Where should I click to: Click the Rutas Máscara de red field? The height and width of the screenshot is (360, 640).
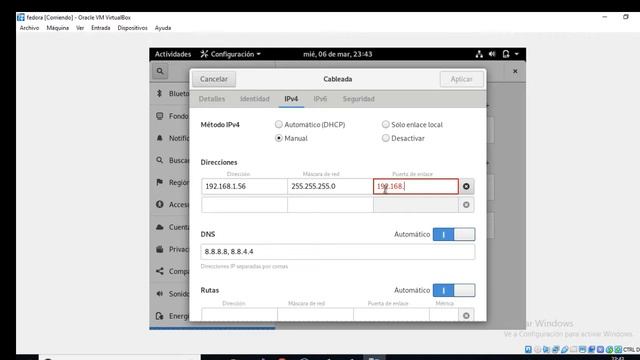315,315
